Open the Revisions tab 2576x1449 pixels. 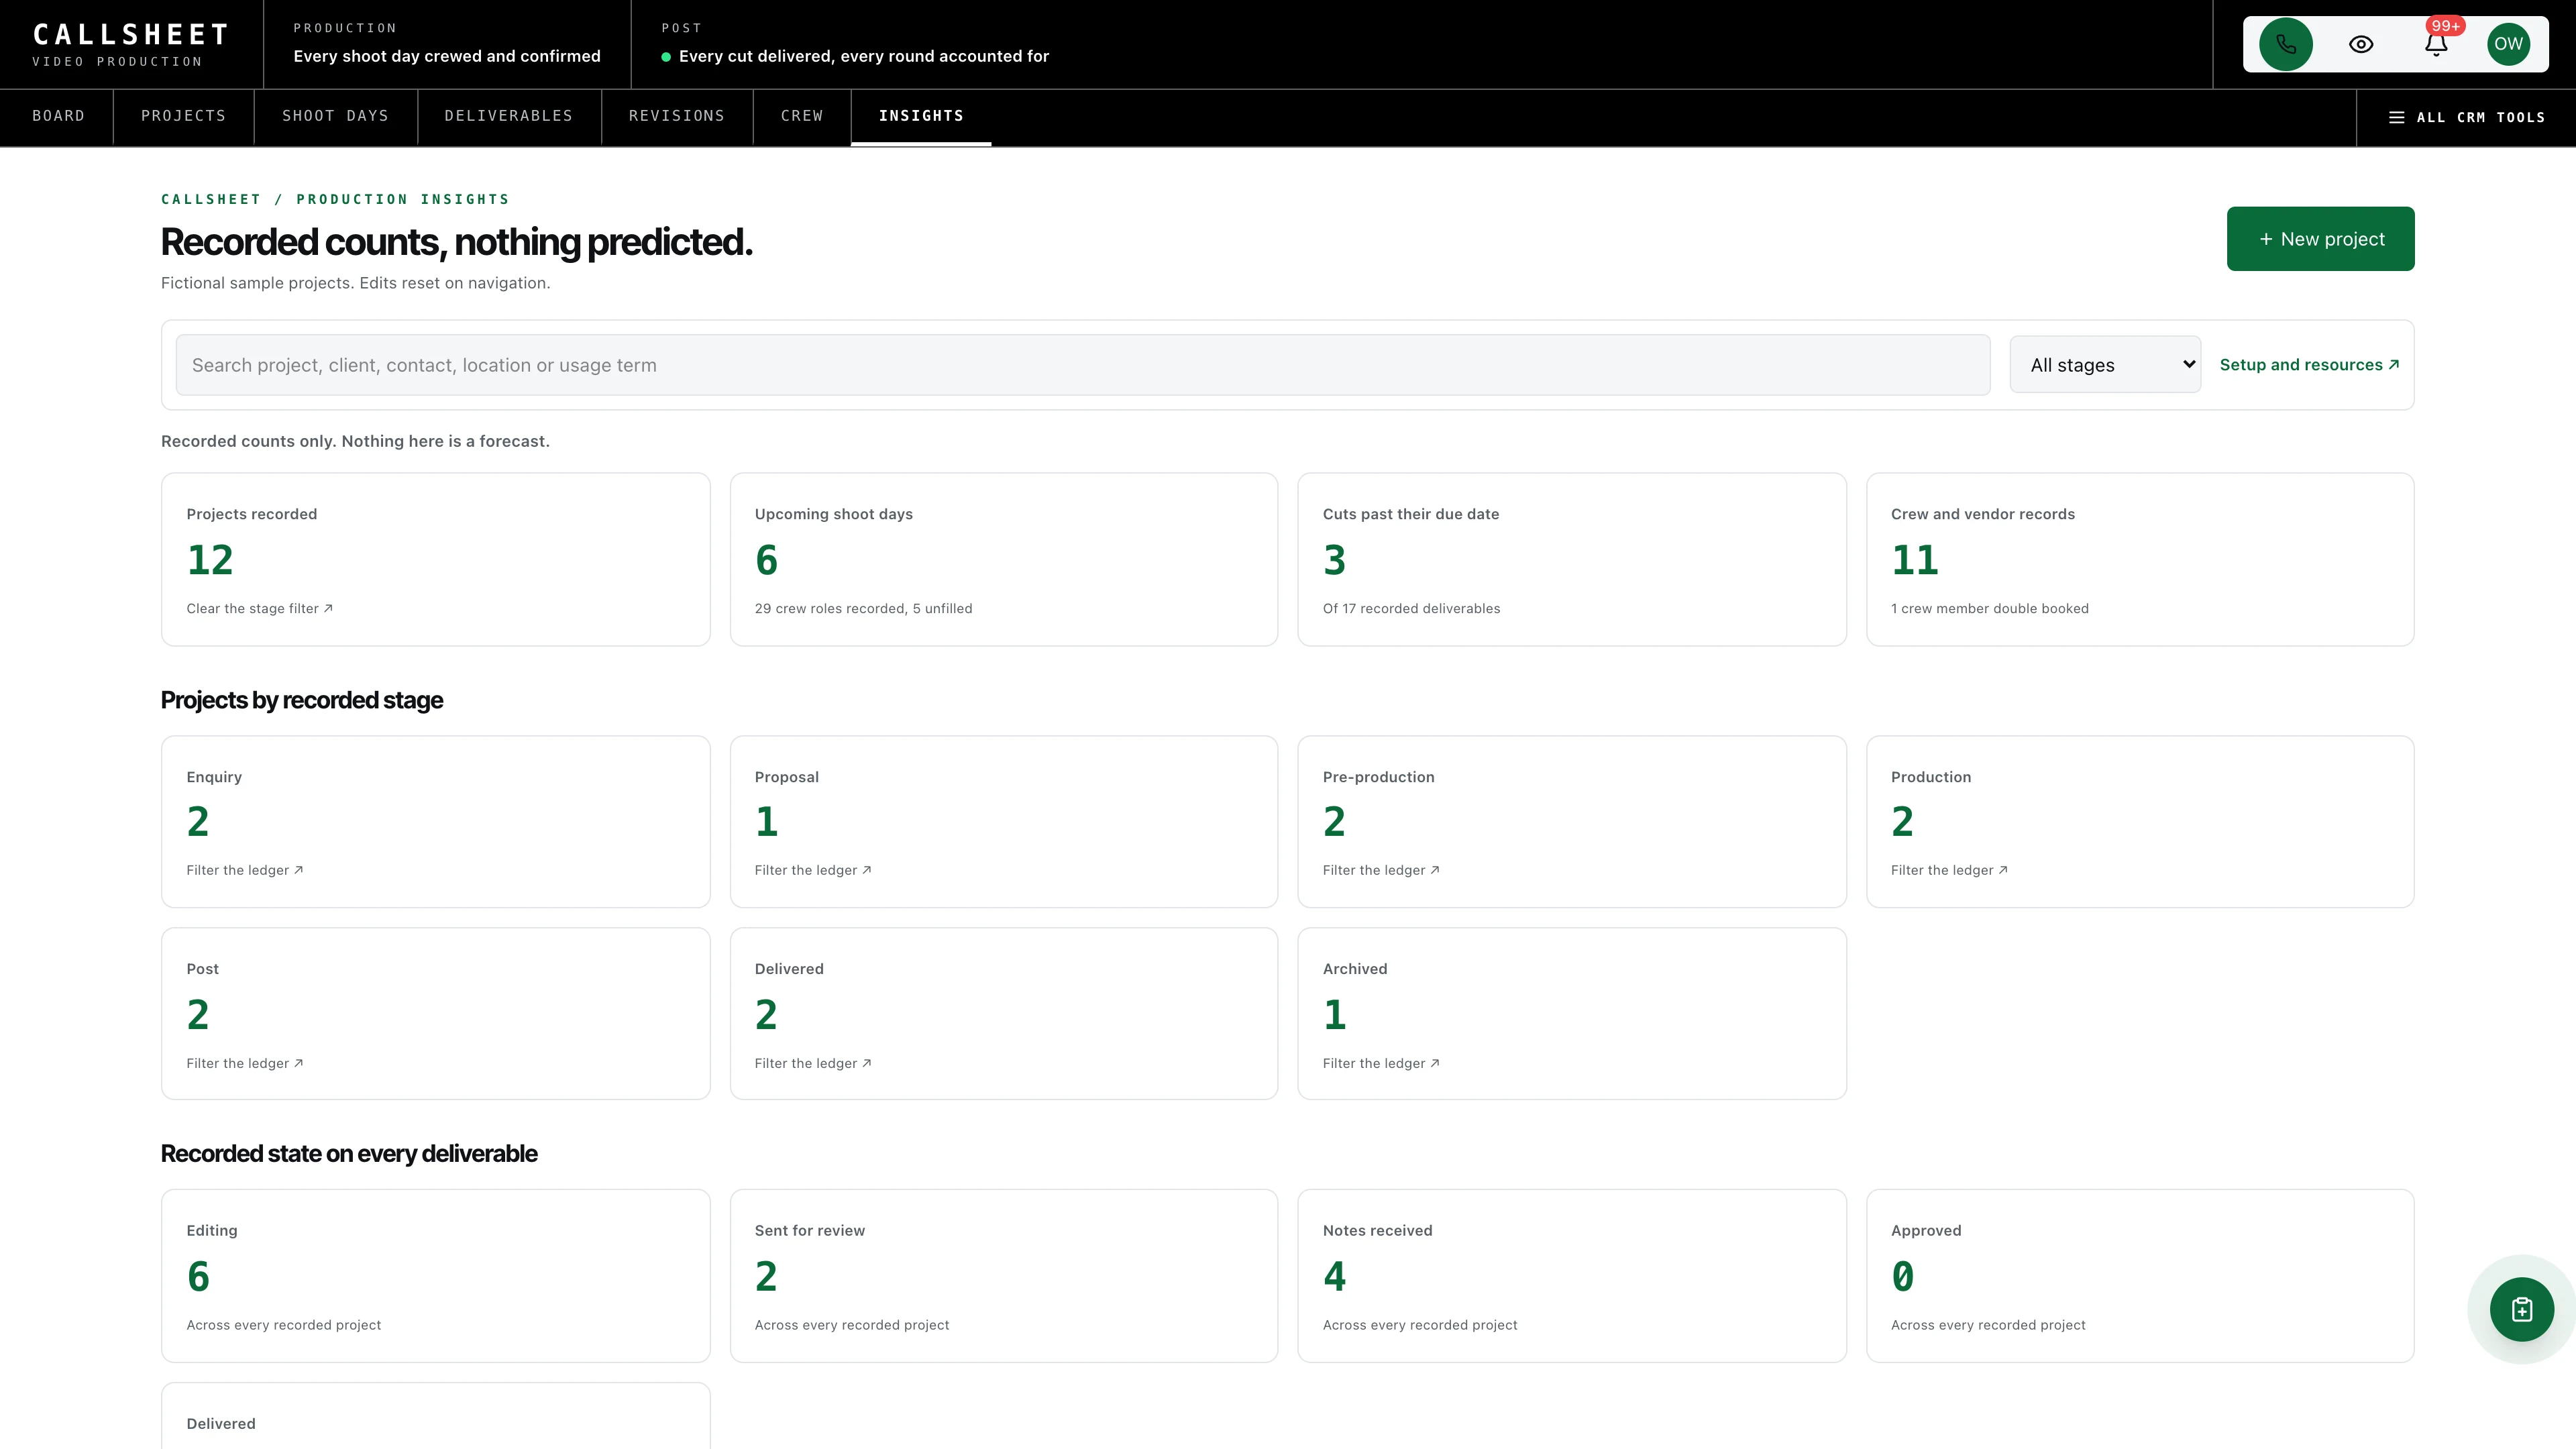(x=676, y=116)
